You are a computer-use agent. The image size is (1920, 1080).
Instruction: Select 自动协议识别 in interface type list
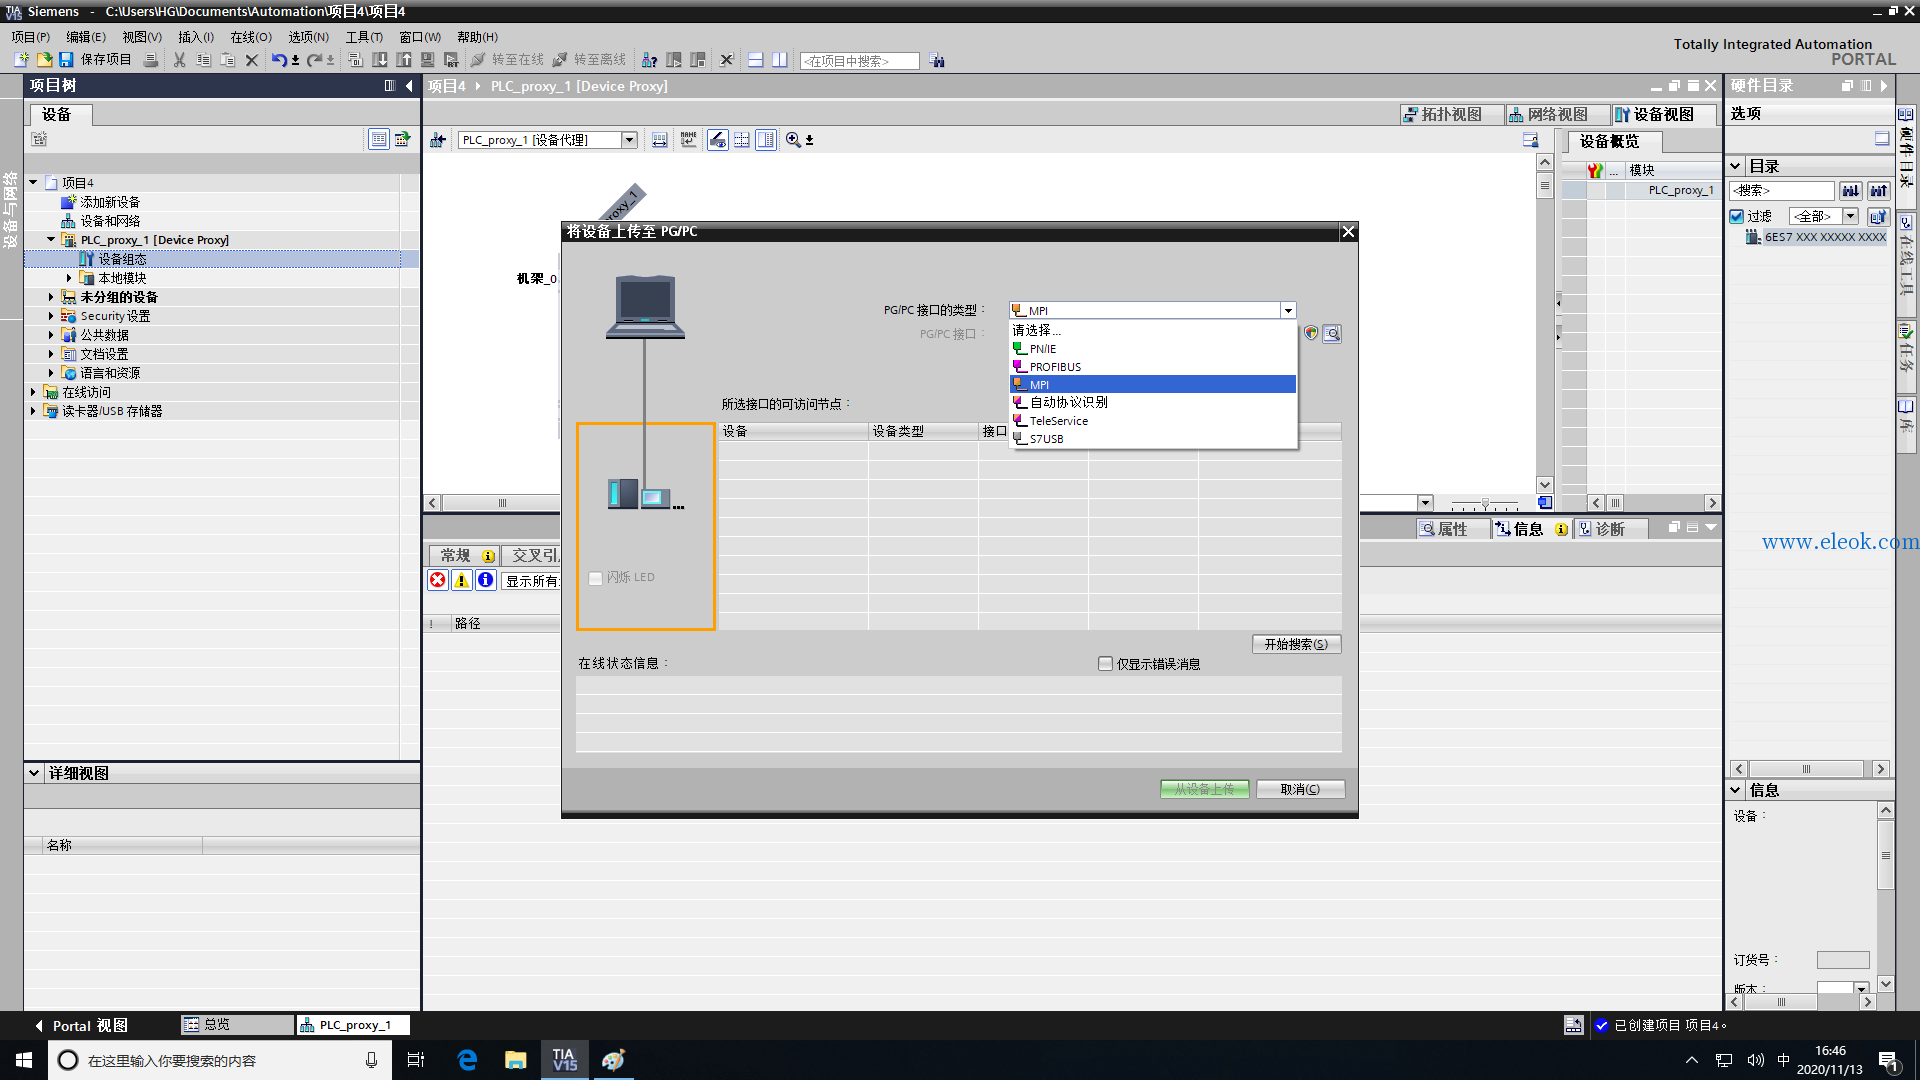pyautogui.click(x=1153, y=402)
